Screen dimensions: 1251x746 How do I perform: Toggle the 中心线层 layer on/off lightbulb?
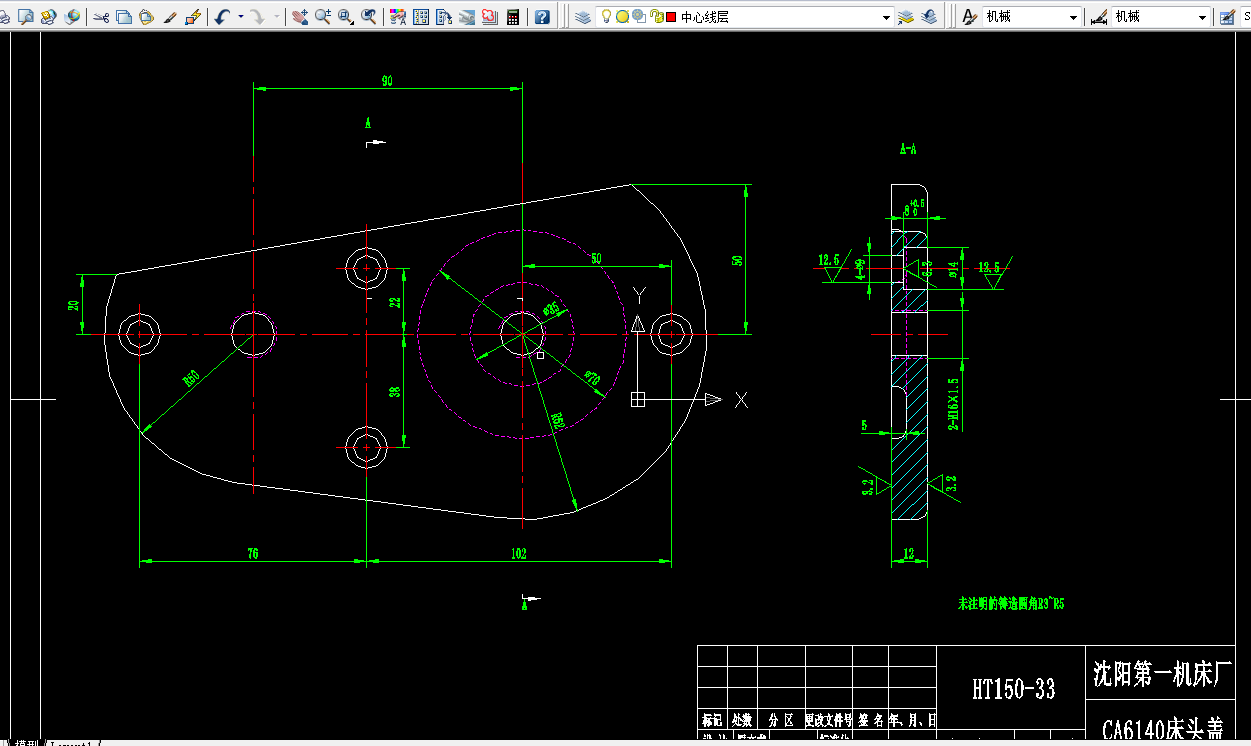point(606,17)
